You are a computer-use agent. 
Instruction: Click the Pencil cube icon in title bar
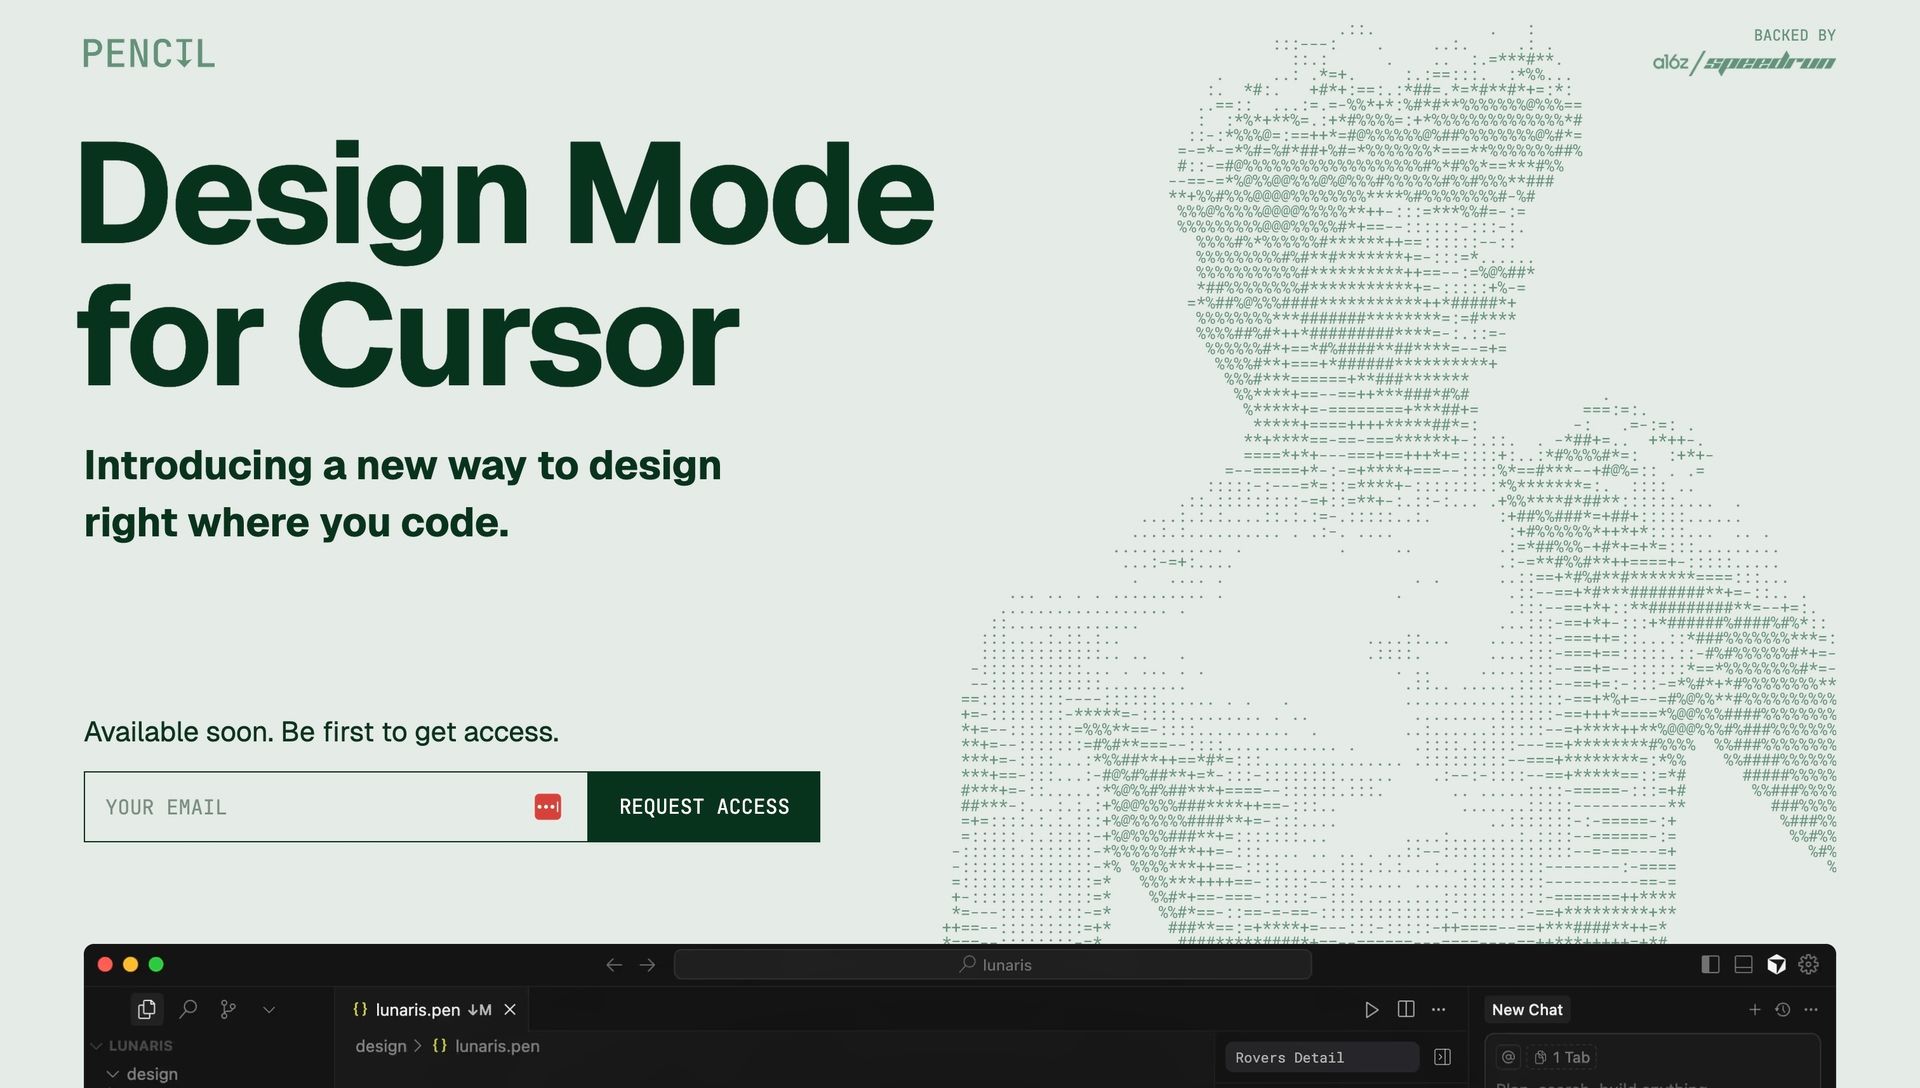pos(1776,964)
